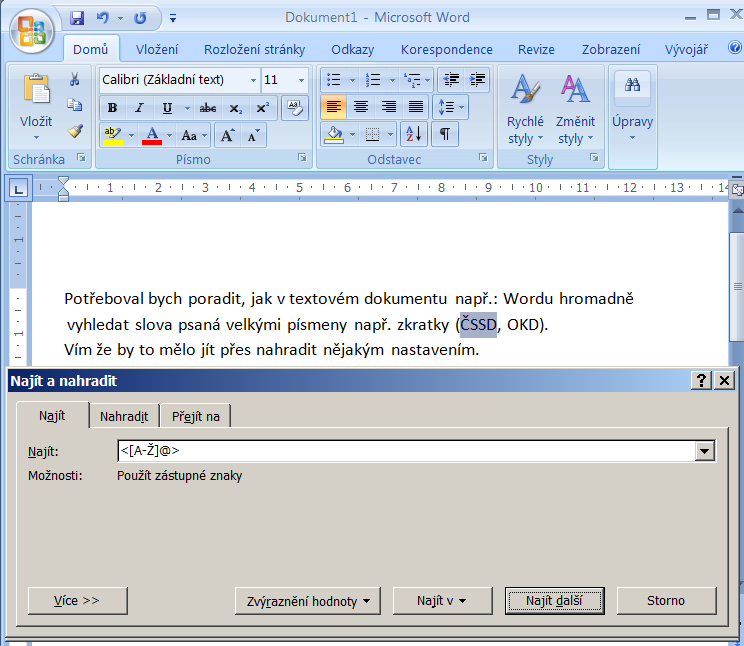
Task: Switch to the Korespondence ribbon tab
Action: [x=446, y=49]
